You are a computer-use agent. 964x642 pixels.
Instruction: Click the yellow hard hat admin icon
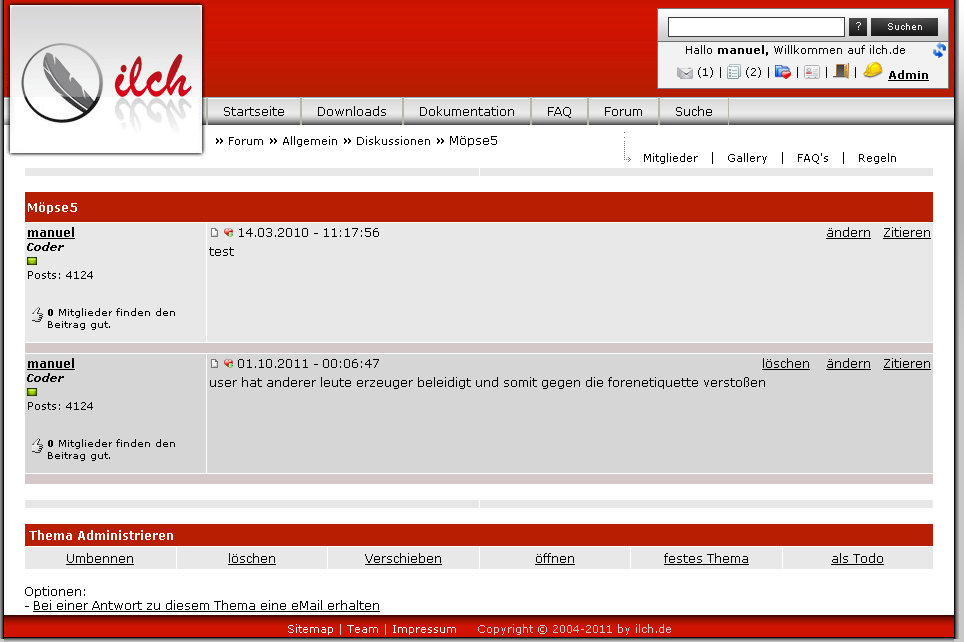pos(872,70)
